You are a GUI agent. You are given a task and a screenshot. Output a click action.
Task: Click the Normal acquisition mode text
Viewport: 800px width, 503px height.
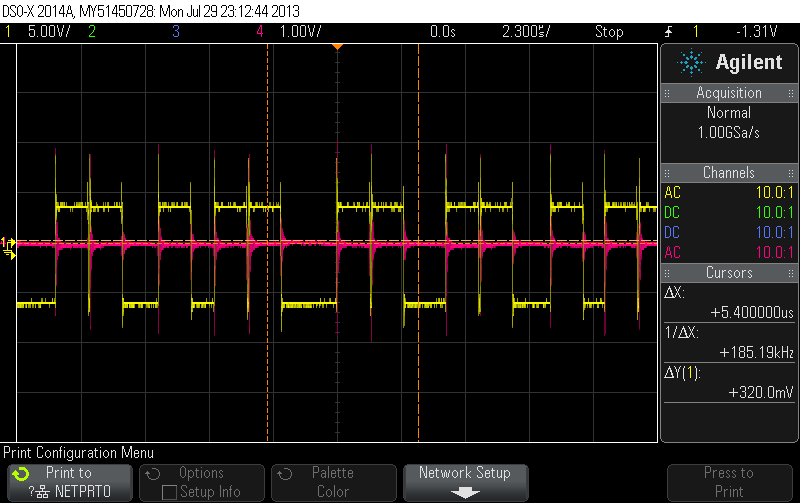point(729,113)
